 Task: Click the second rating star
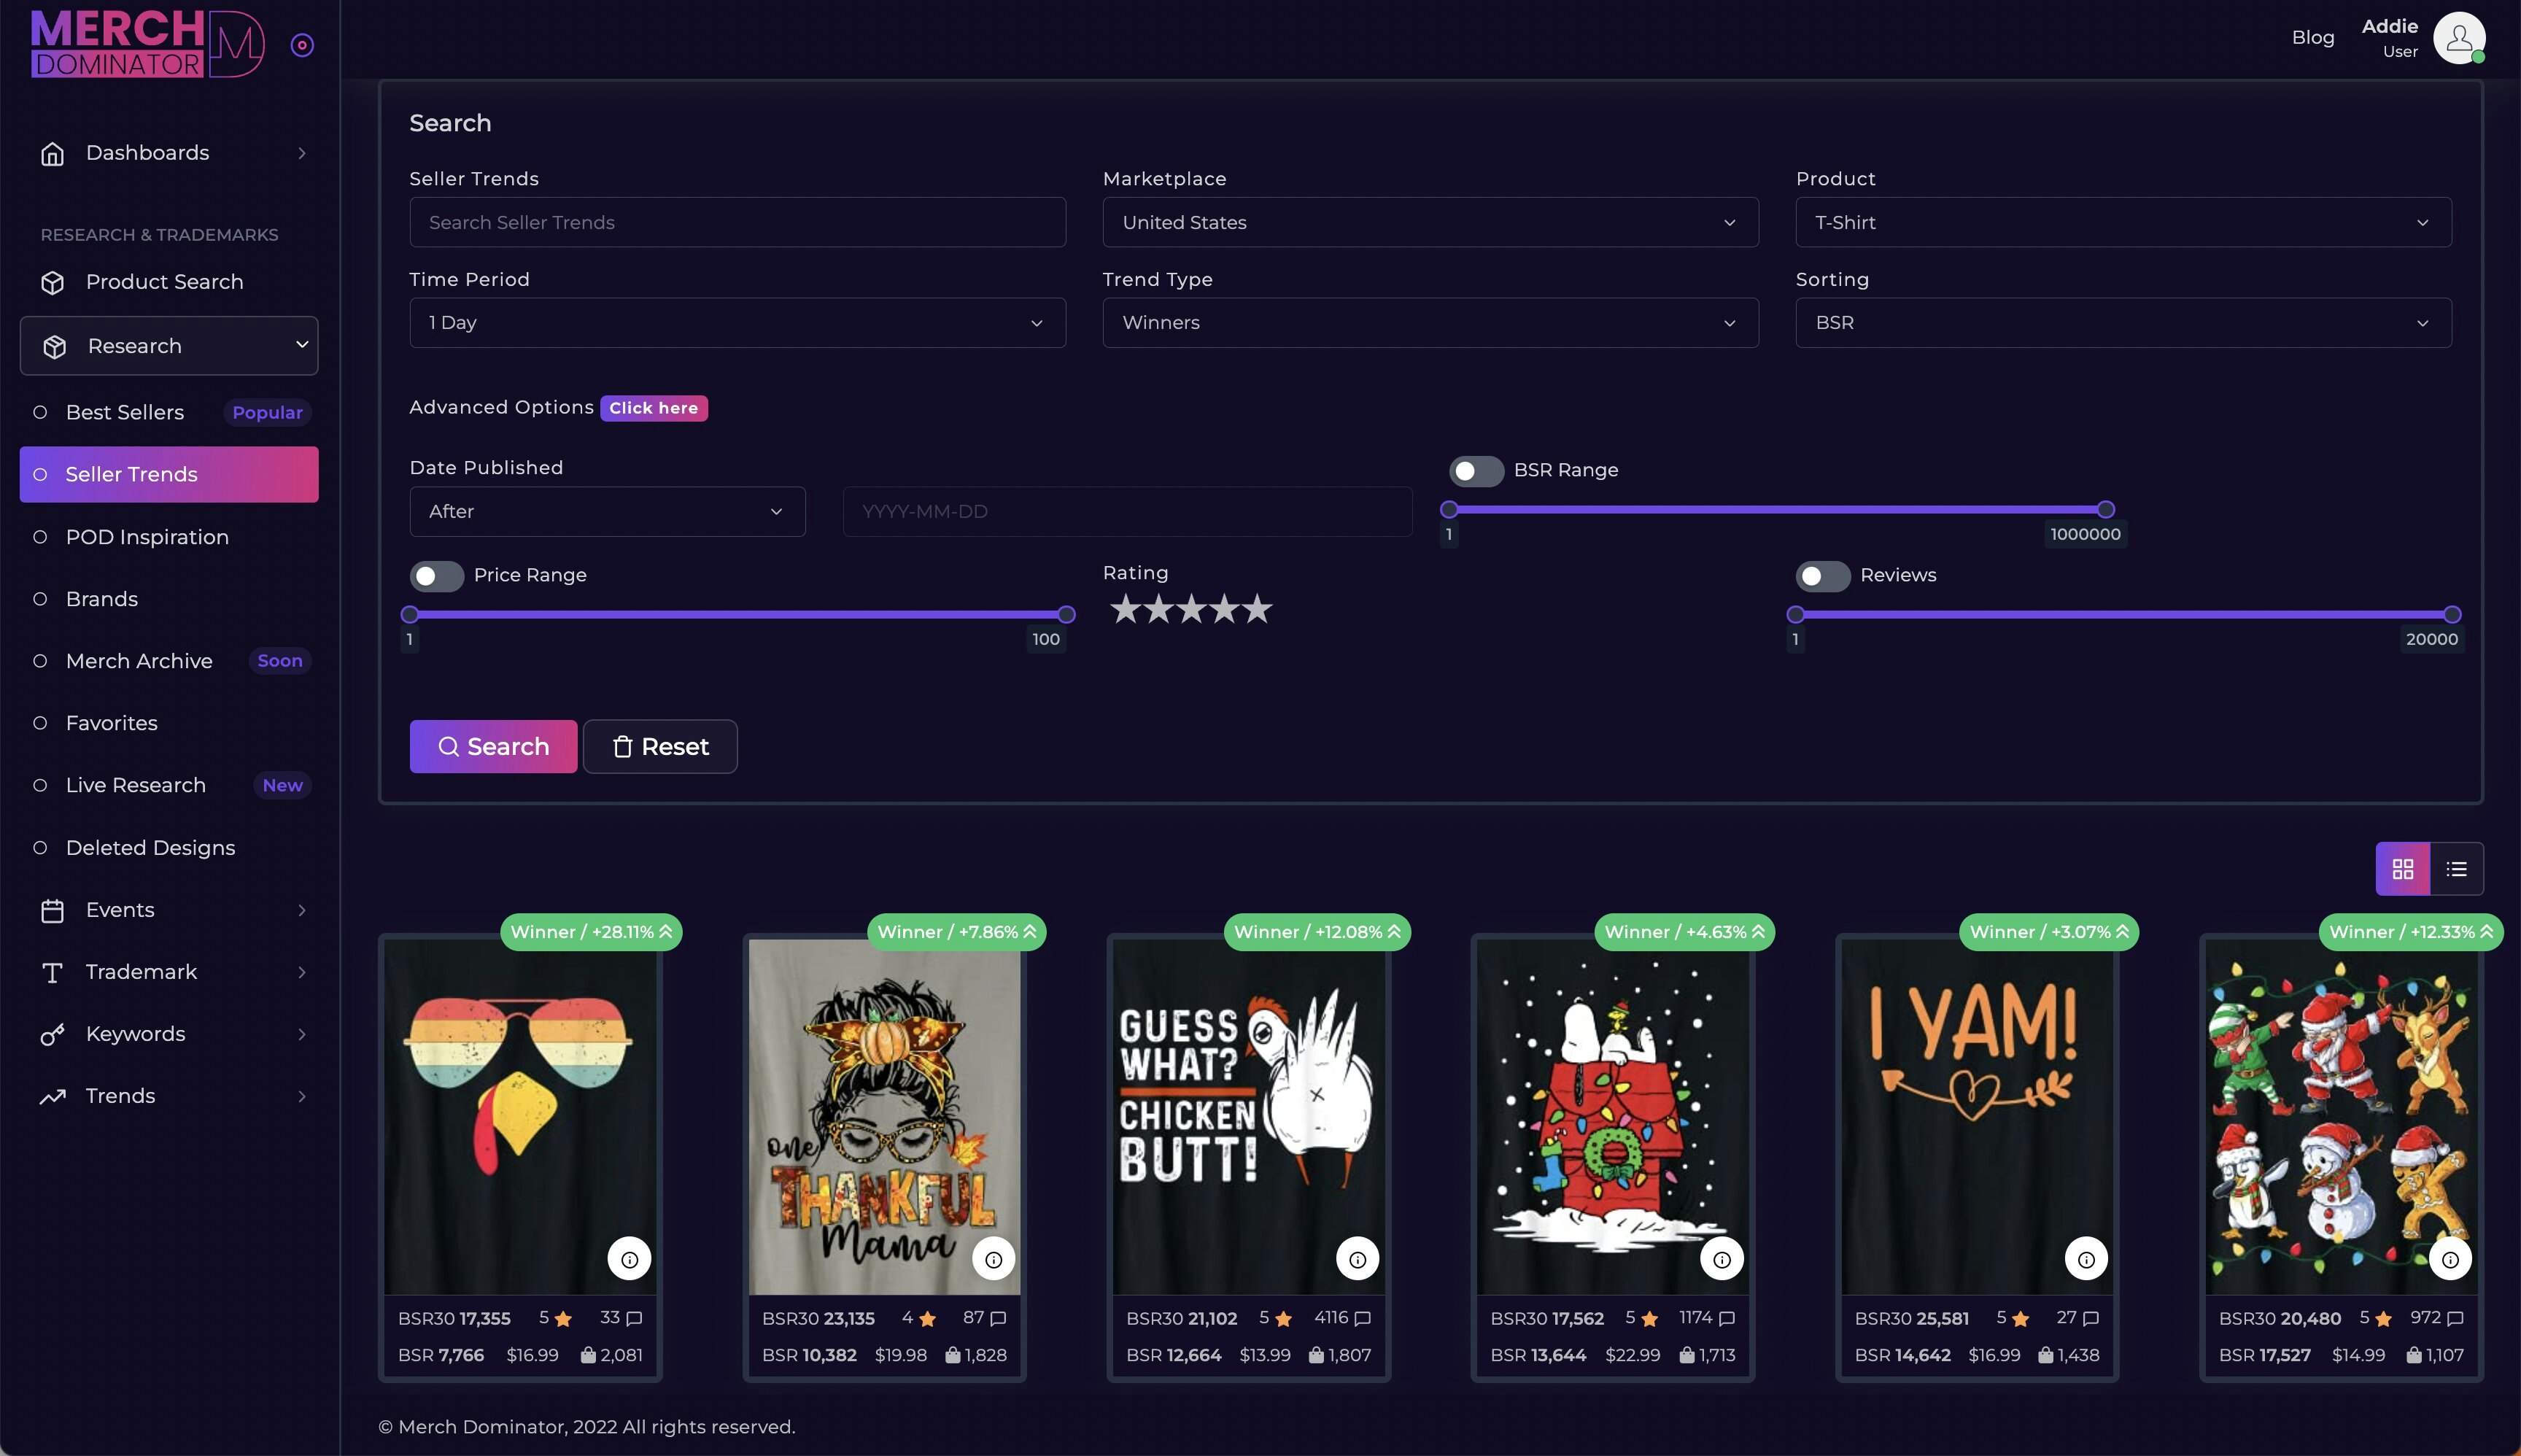tap(1158, 608)
